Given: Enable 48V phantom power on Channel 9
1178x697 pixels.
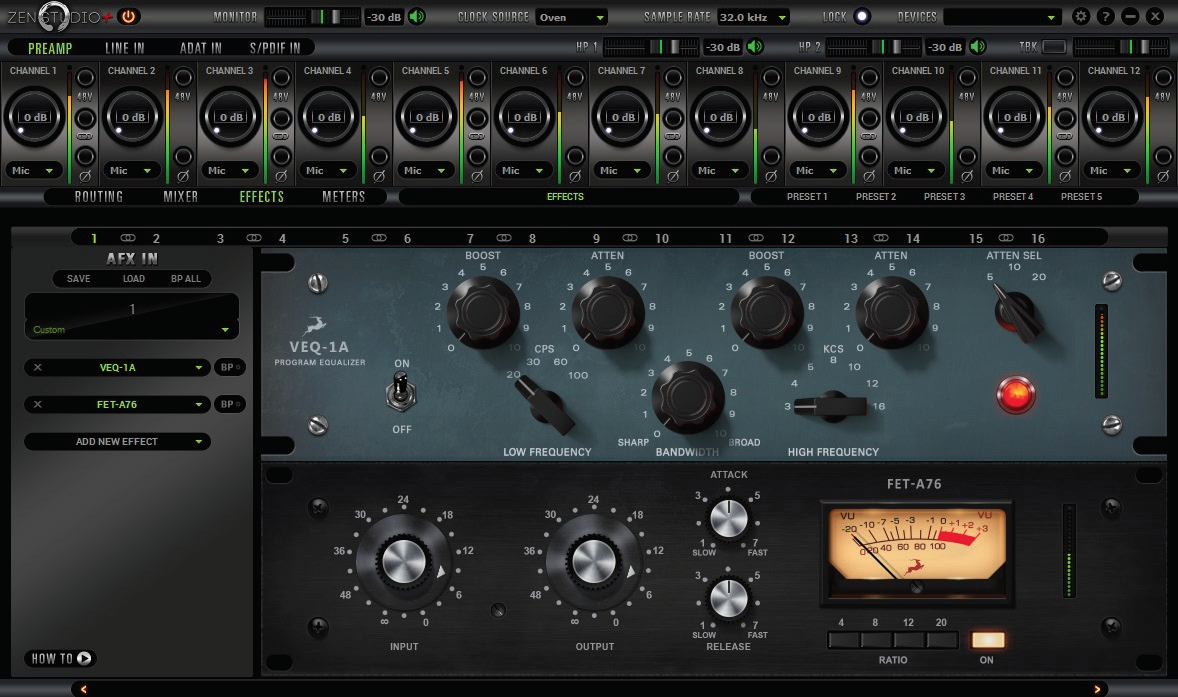Looking at the screenshot, I should 869,77.
